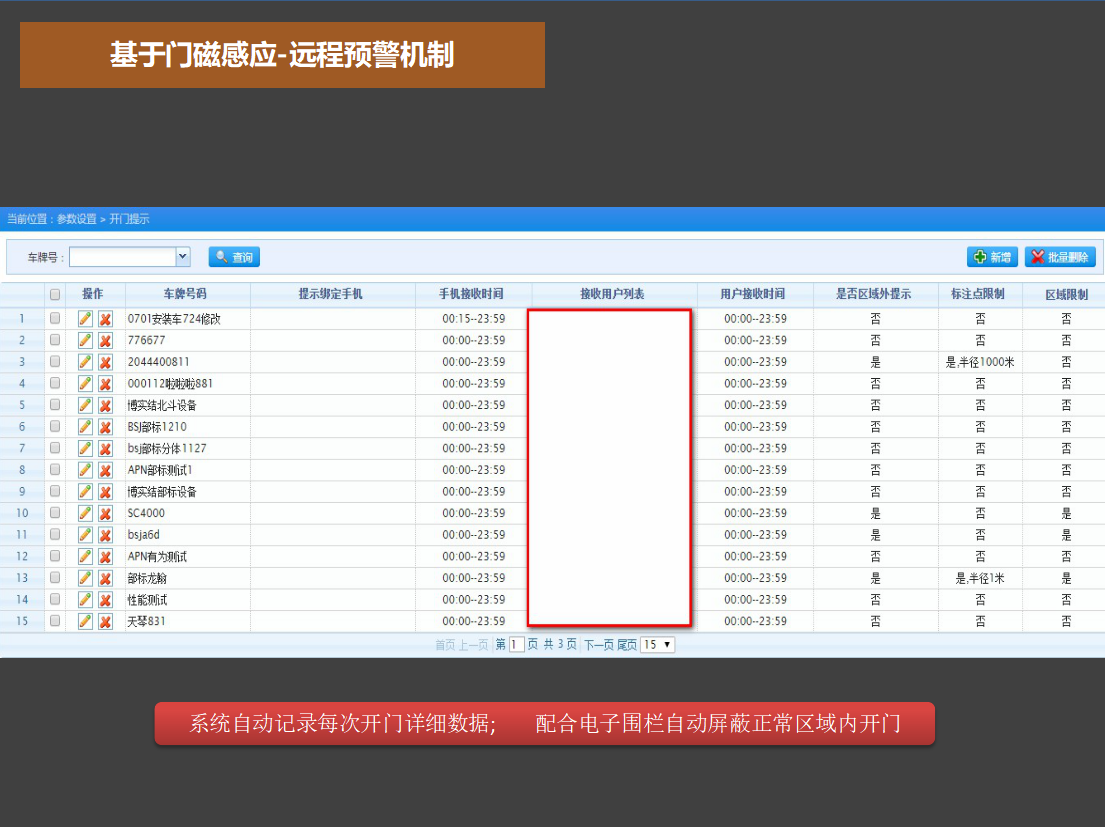The image size is (1105, 827).
Task: Expand the page size dropdown showing 15
Action: click(658, 645)
